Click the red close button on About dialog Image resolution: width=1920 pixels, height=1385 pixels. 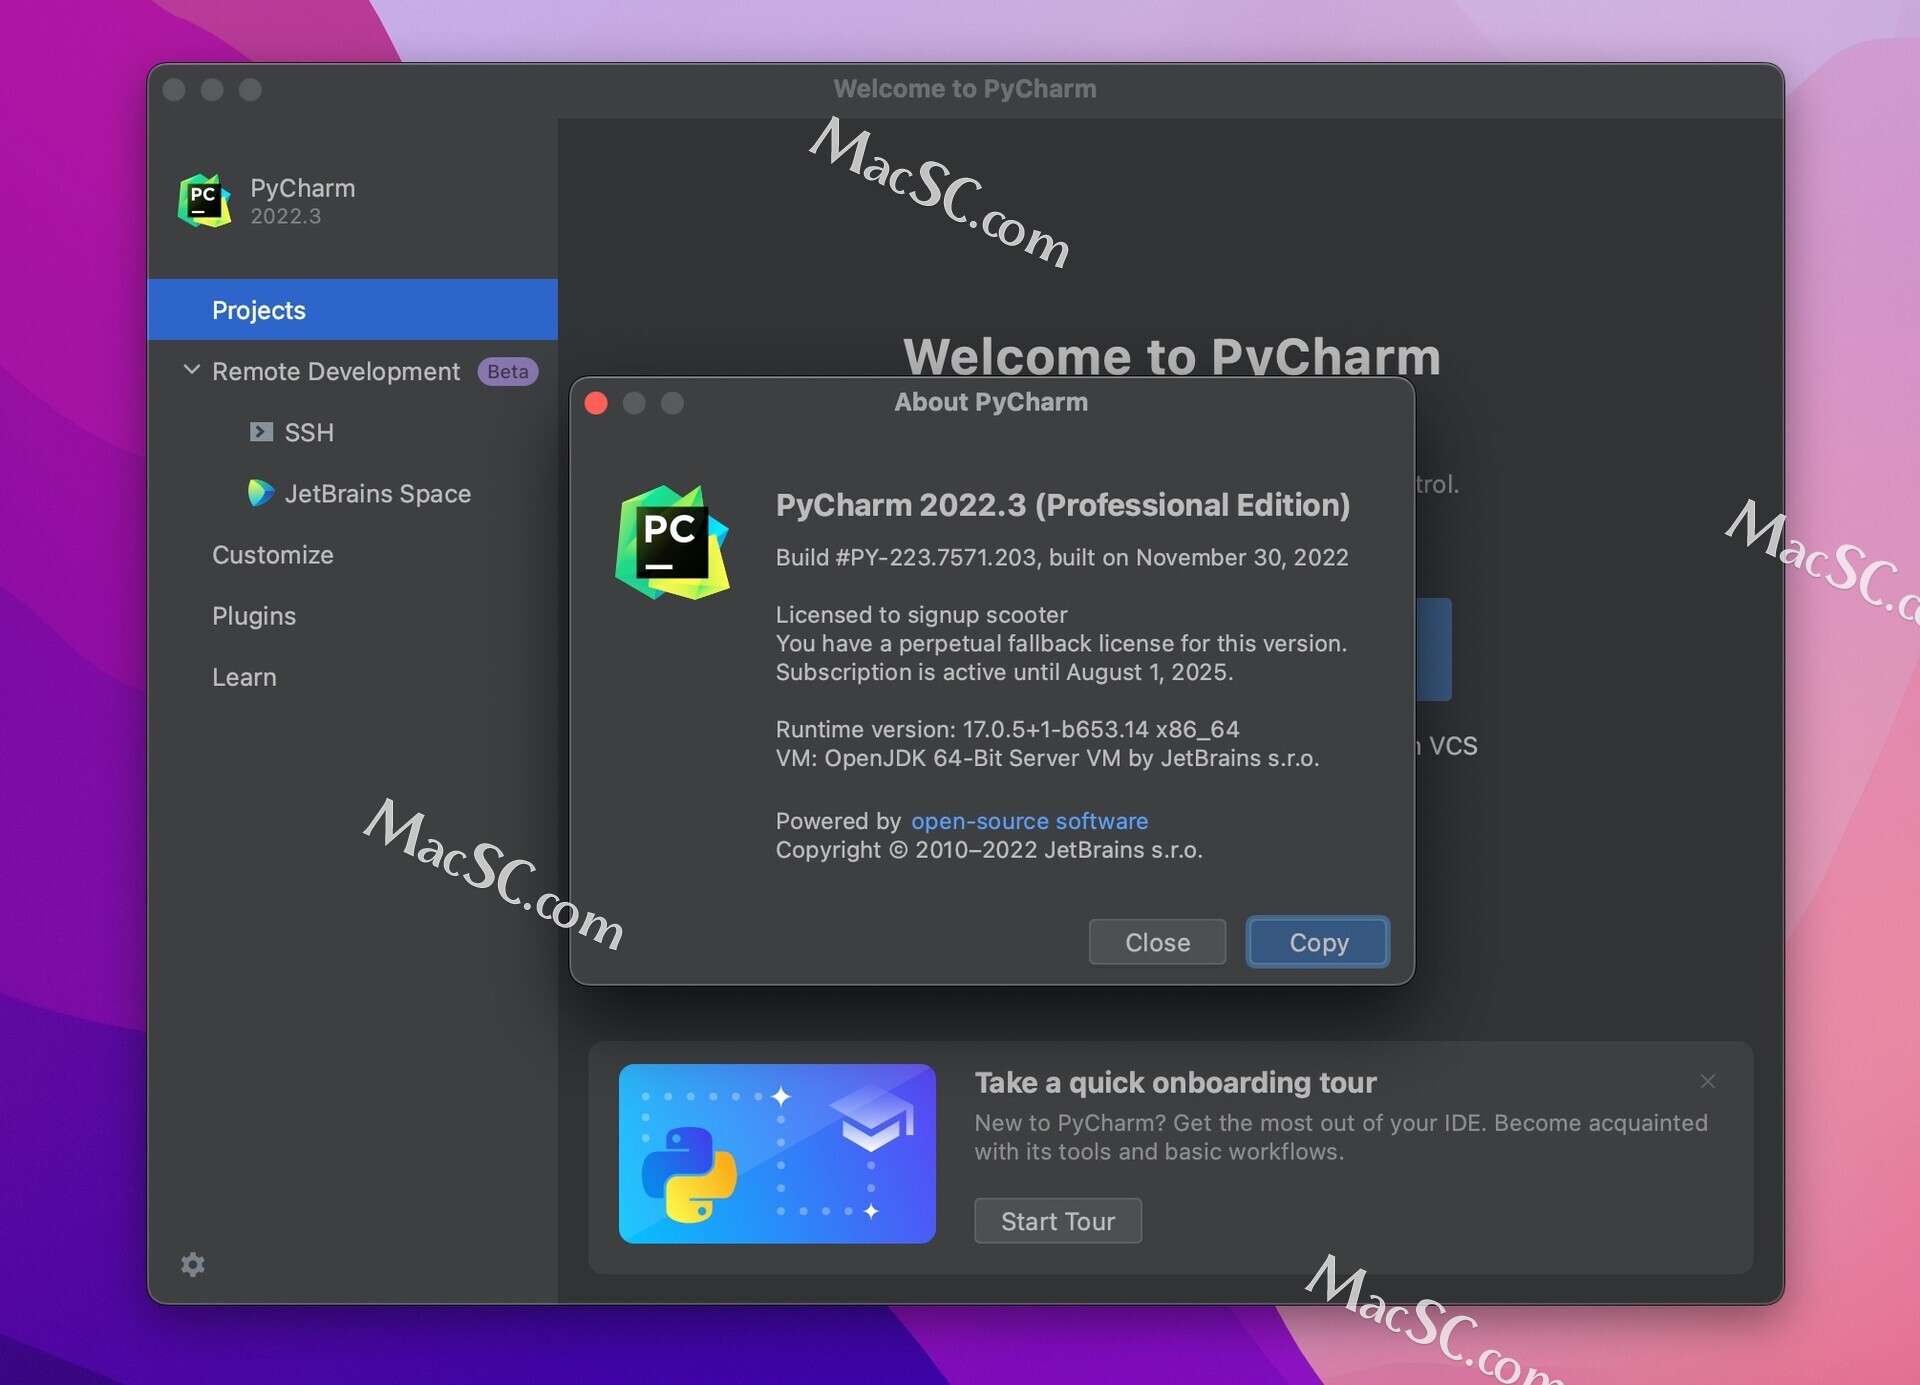596,403
